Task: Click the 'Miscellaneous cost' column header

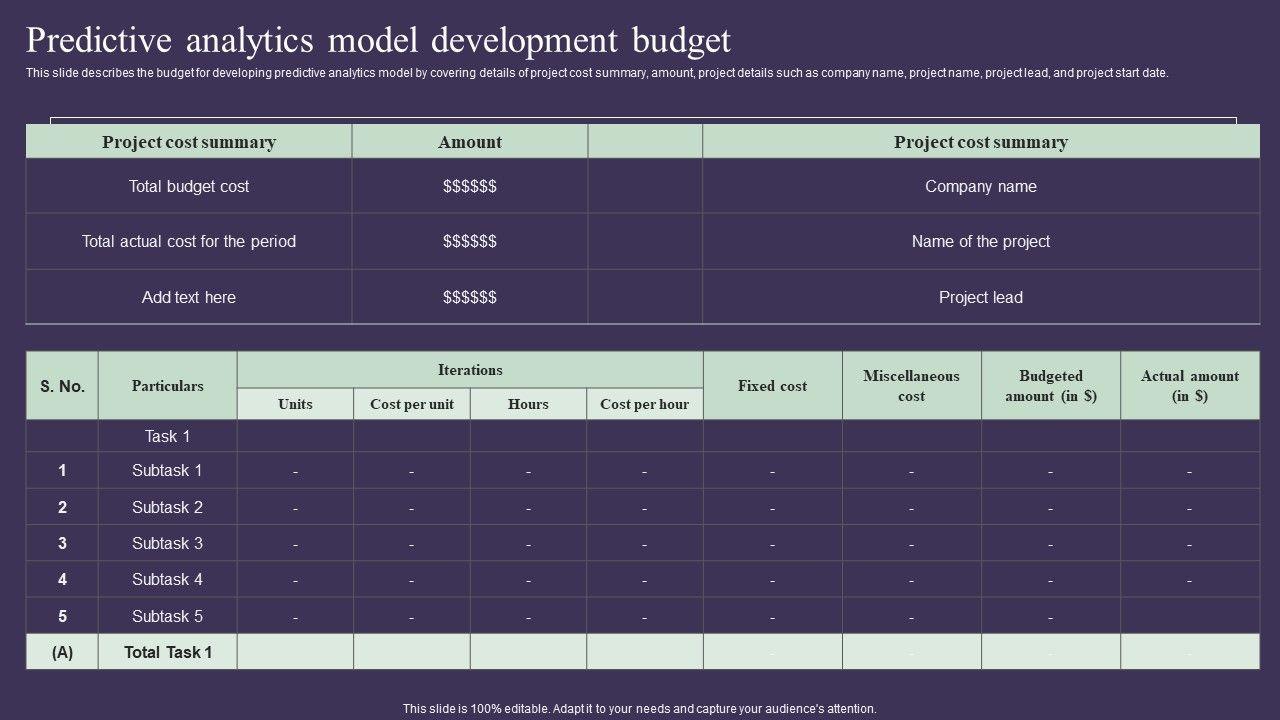Action: click(x=911, y=386)
